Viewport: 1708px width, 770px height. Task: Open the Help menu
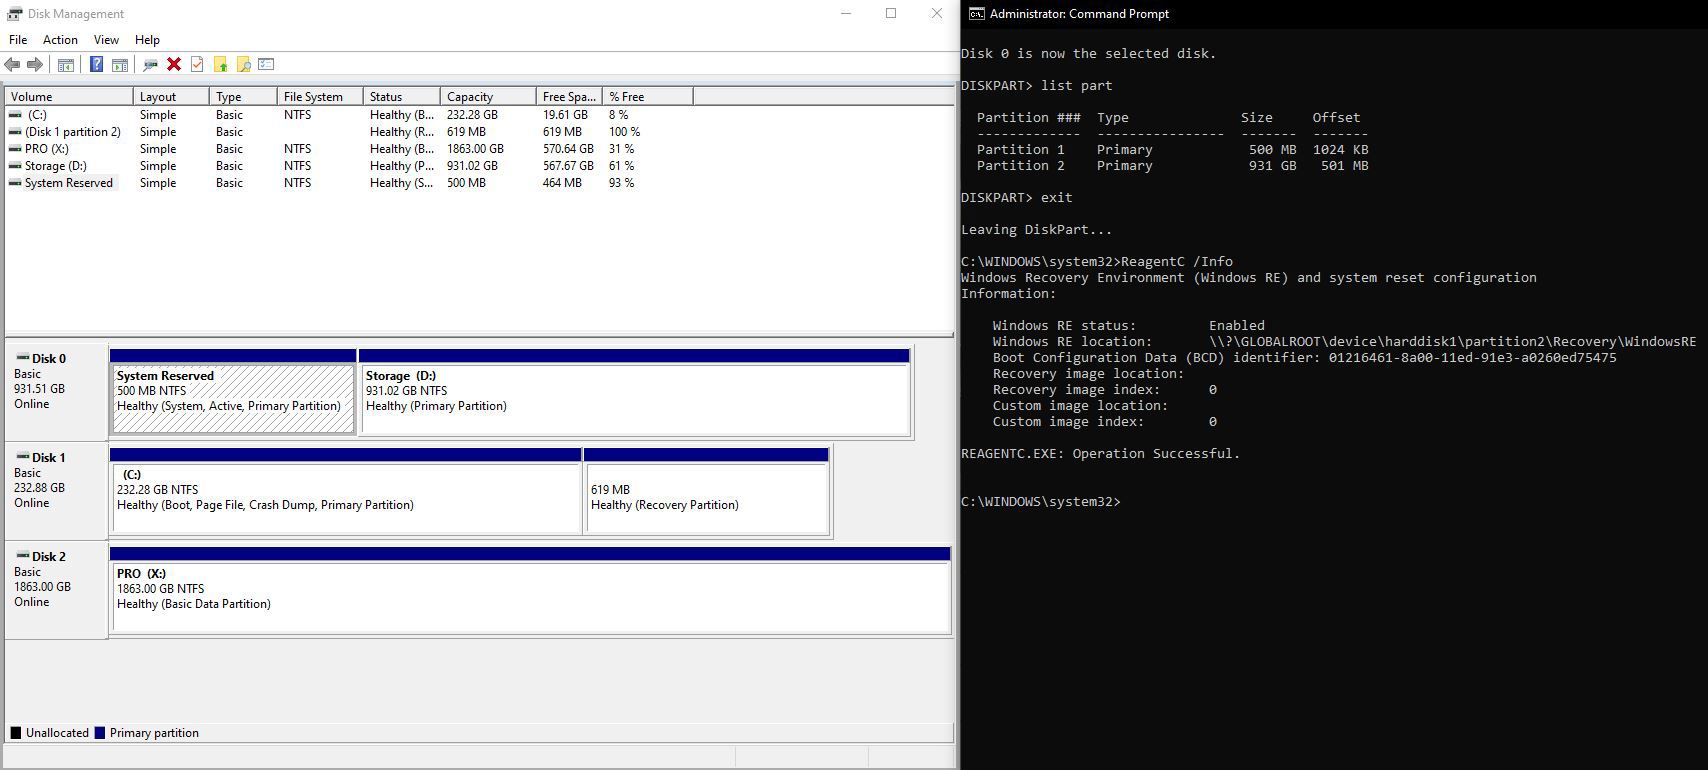coord(147,40)
